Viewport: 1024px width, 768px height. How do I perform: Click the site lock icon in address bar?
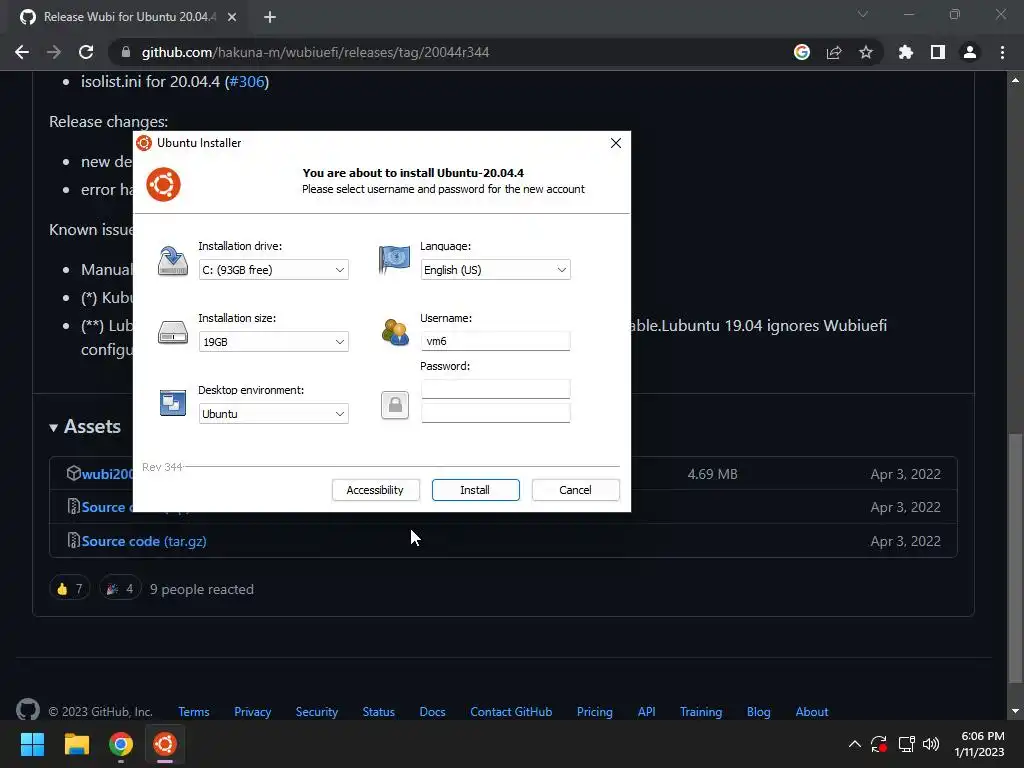[x=125, y=52]
